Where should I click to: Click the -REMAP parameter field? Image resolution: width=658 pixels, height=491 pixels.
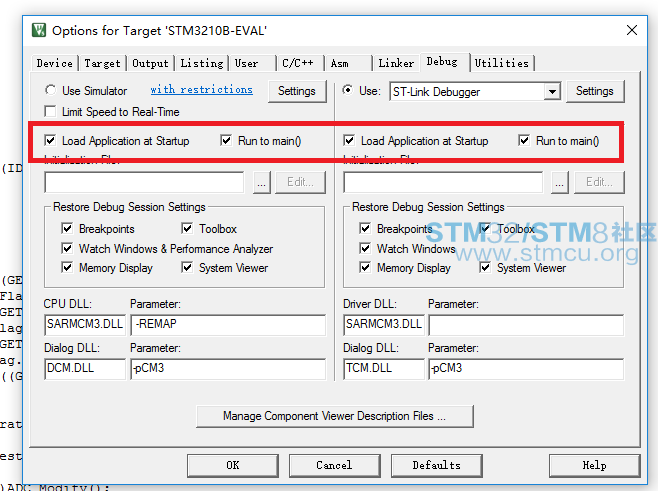tap(228, 325)
